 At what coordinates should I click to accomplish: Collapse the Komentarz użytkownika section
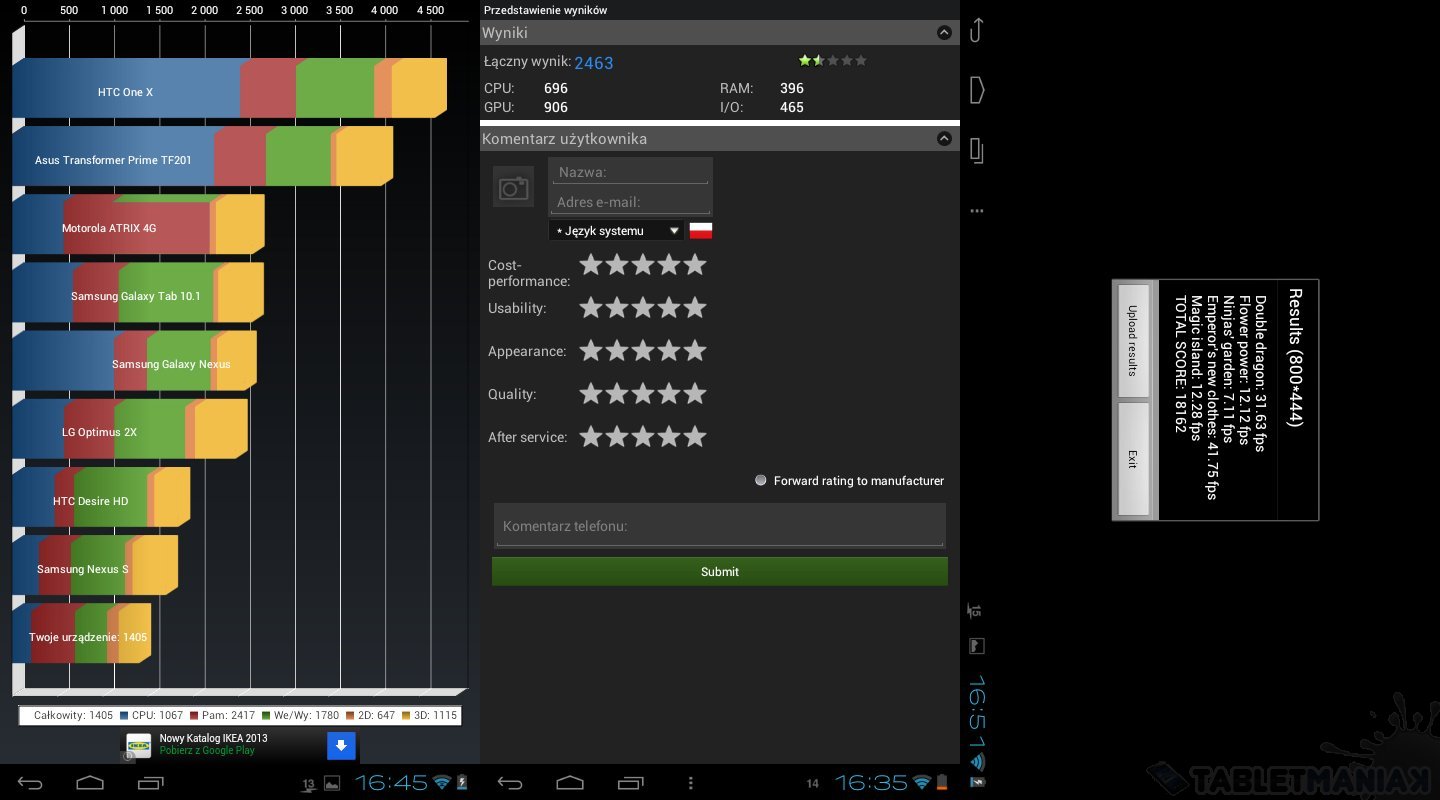pos(943,139)
